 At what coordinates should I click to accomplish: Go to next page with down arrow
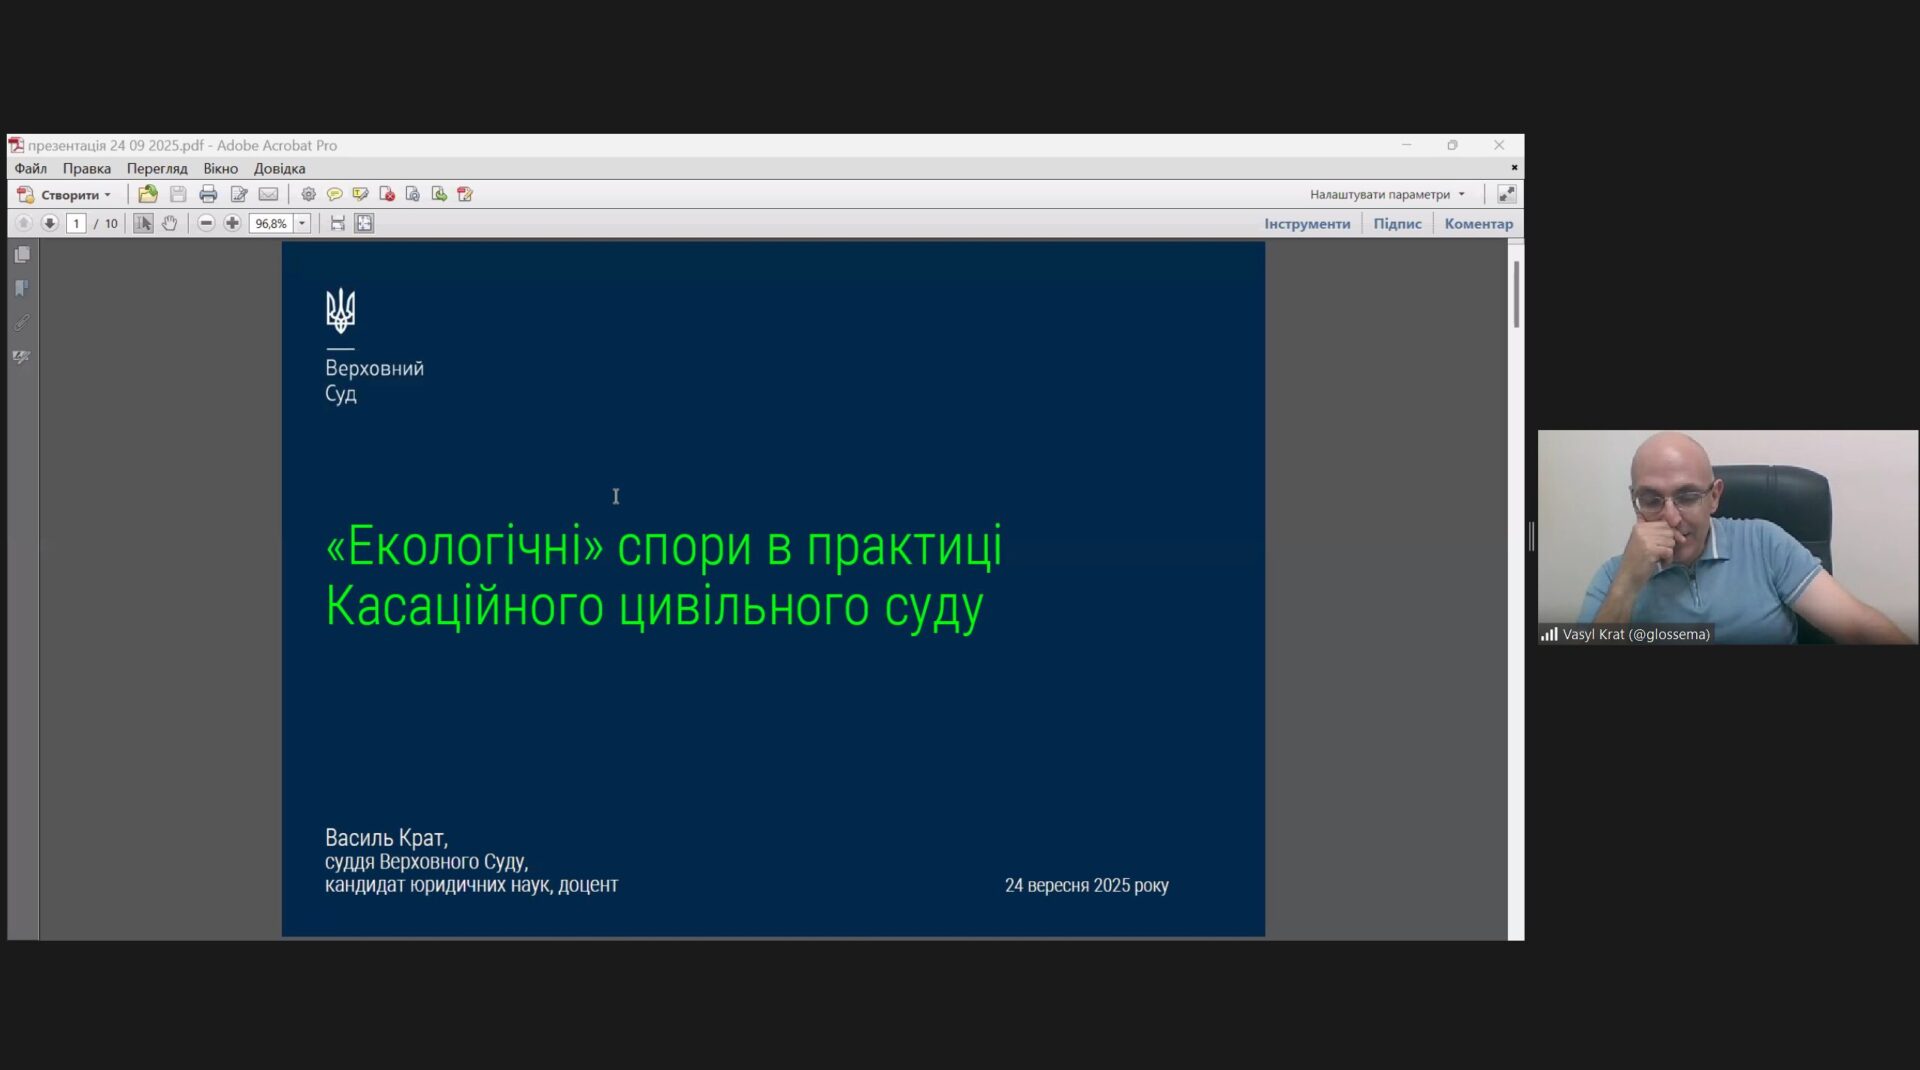point(49,223)
